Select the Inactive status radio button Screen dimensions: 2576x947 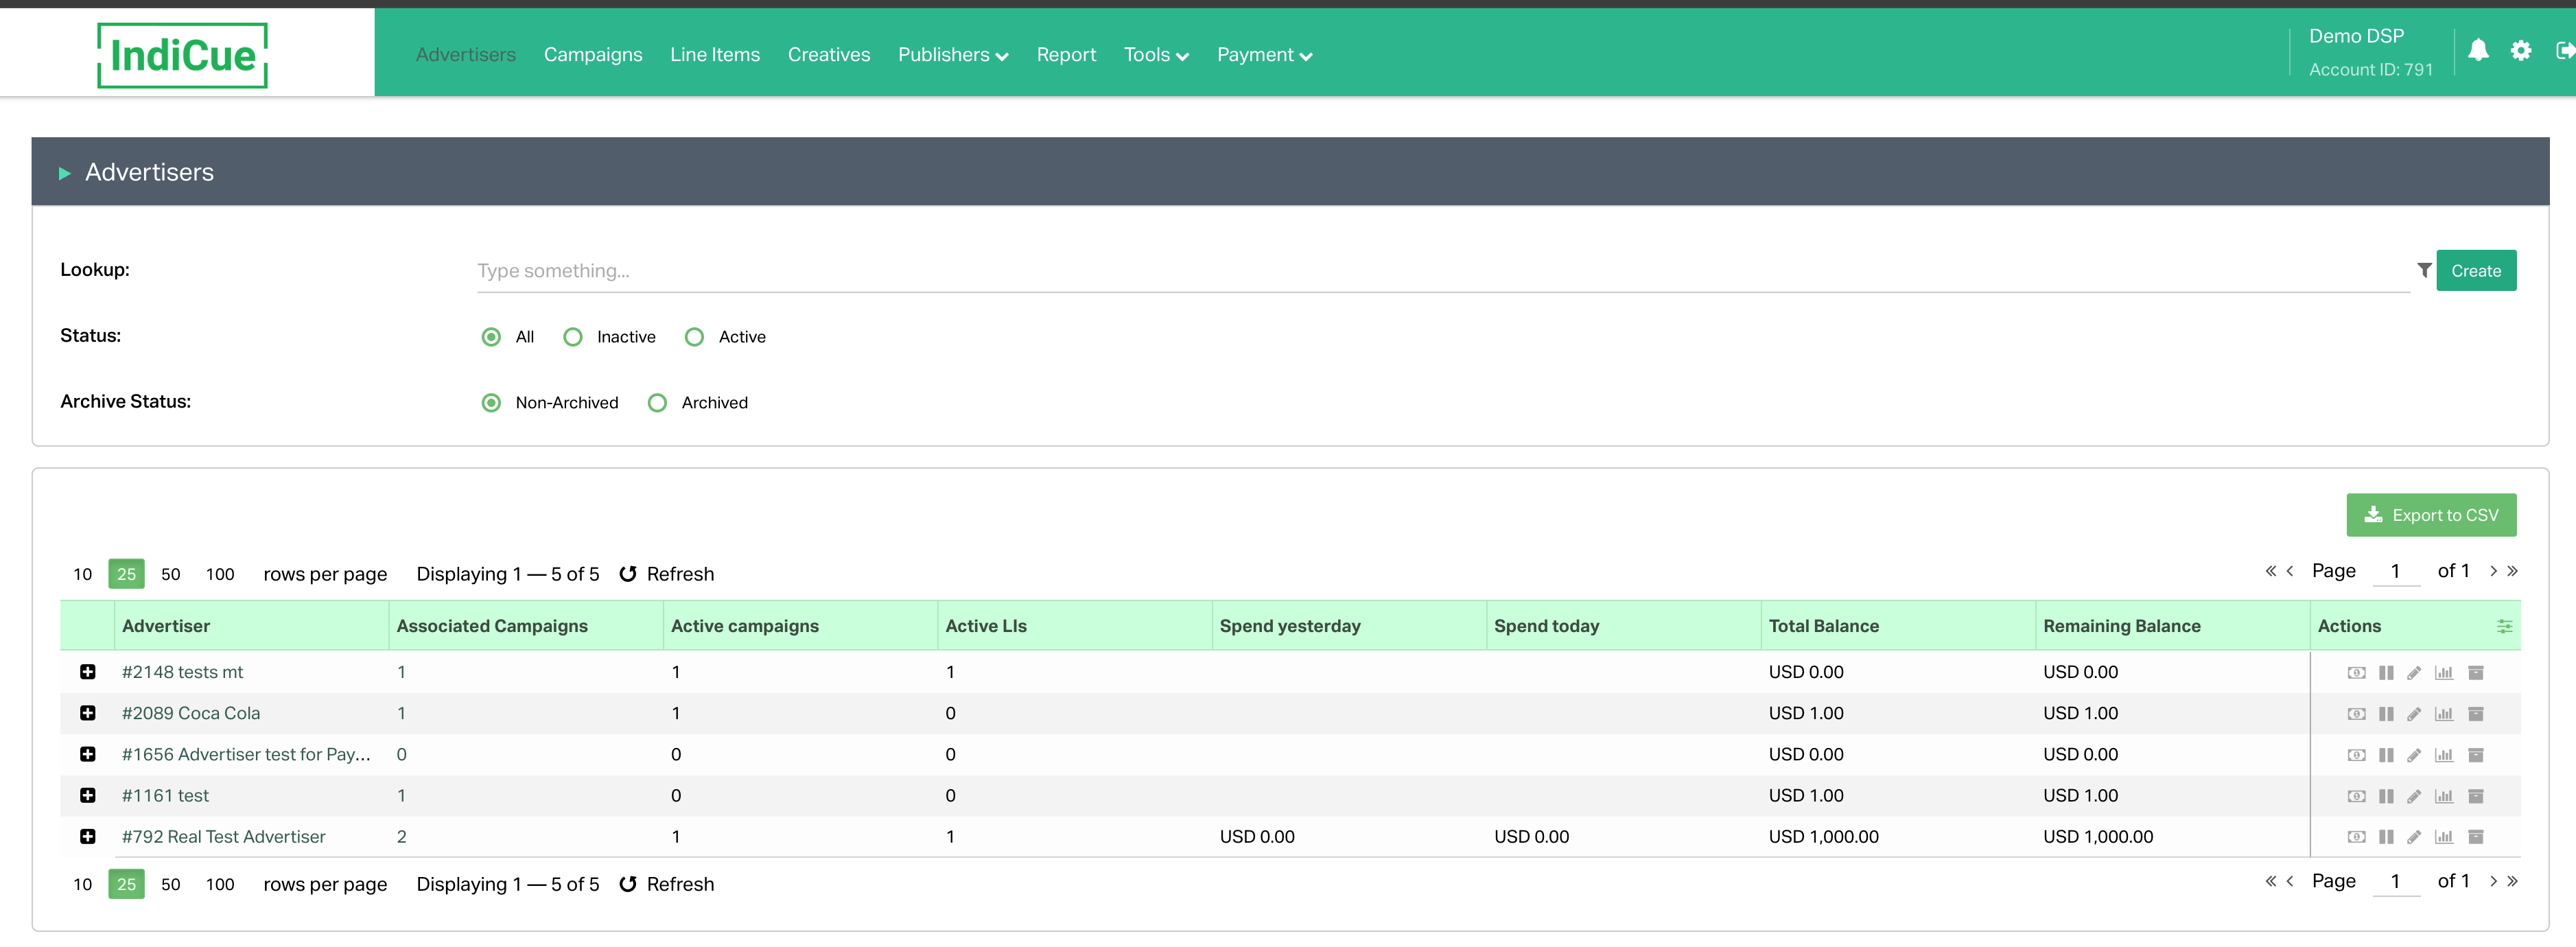tap(573, 337)
